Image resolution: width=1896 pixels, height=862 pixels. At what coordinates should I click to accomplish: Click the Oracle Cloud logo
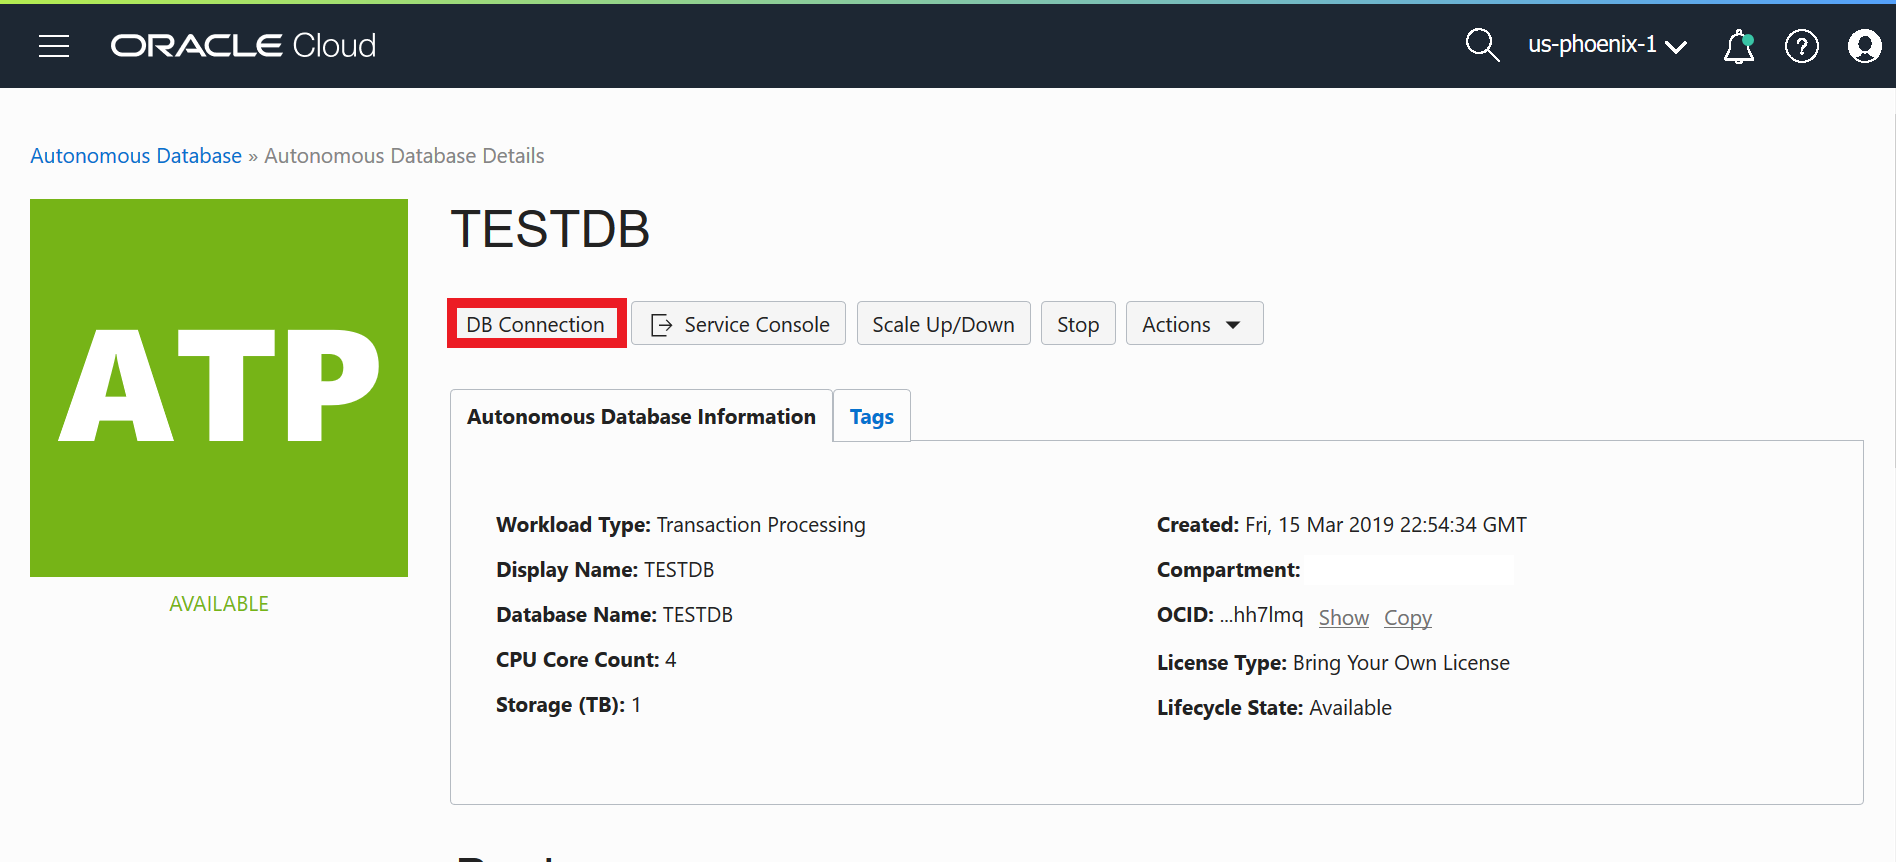pos(243,46)
